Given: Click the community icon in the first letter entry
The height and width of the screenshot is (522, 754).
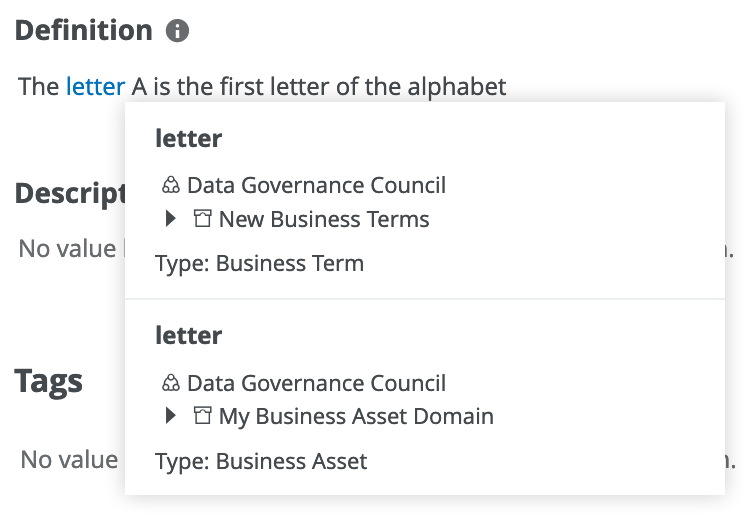Looking at the screenshot, I should pyautogui.click(x=170, y=185).
